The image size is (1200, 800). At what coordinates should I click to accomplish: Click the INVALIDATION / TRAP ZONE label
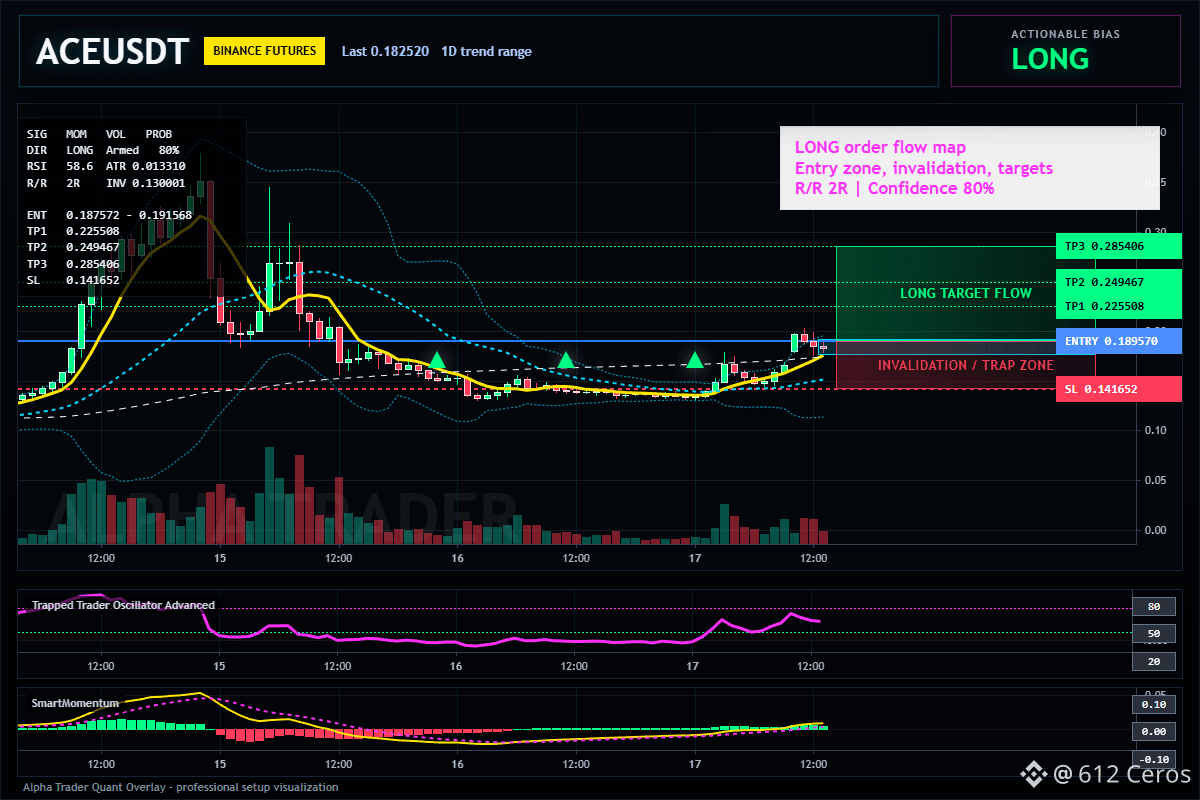click(966, 365)
